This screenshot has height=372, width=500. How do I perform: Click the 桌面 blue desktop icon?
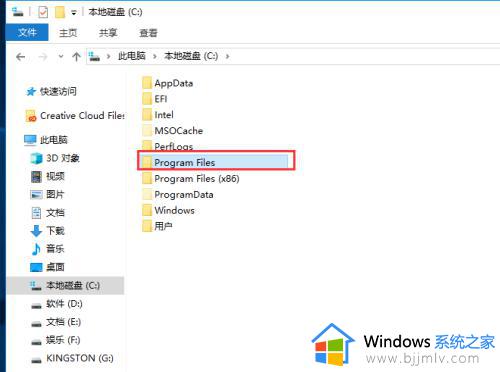[x=36, y=267]
